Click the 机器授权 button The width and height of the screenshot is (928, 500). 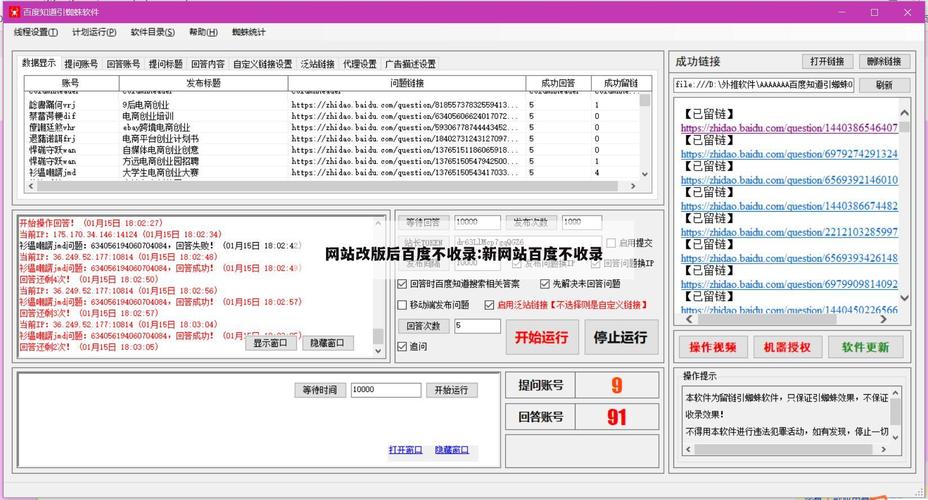(787, 347)
